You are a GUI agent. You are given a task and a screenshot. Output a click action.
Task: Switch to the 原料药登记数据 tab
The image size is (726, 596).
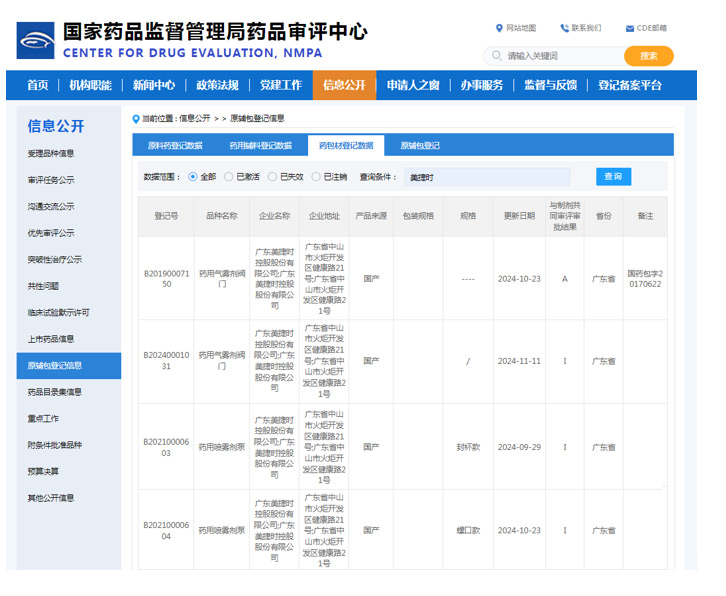(x=175, y=146)
